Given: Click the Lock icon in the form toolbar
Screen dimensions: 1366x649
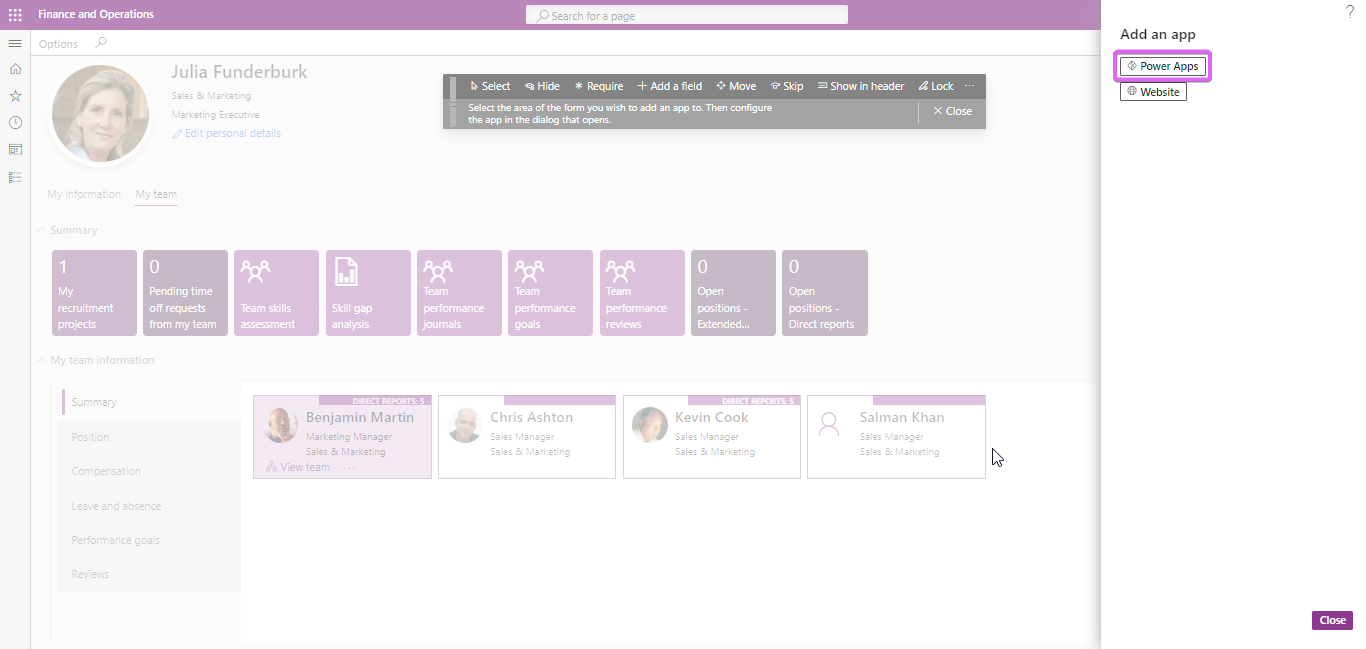Looking at the screenshot, I should [935, 86].
